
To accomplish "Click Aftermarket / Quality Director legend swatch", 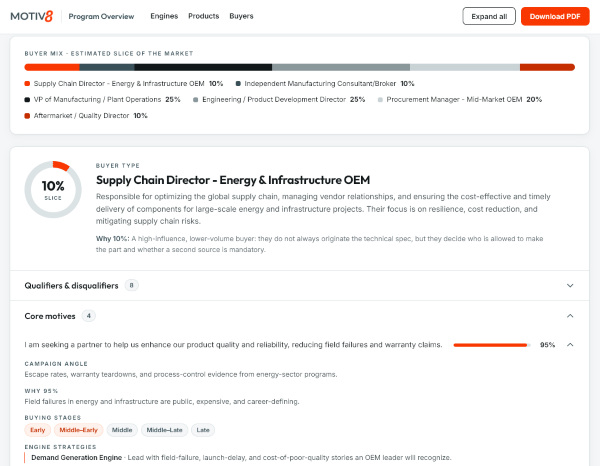I will (x=27, y=116).
